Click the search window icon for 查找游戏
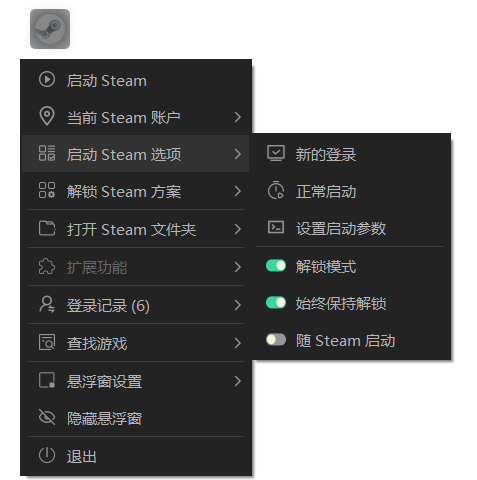This screenshot has width=477, height=480. click(x=47, y=343)
